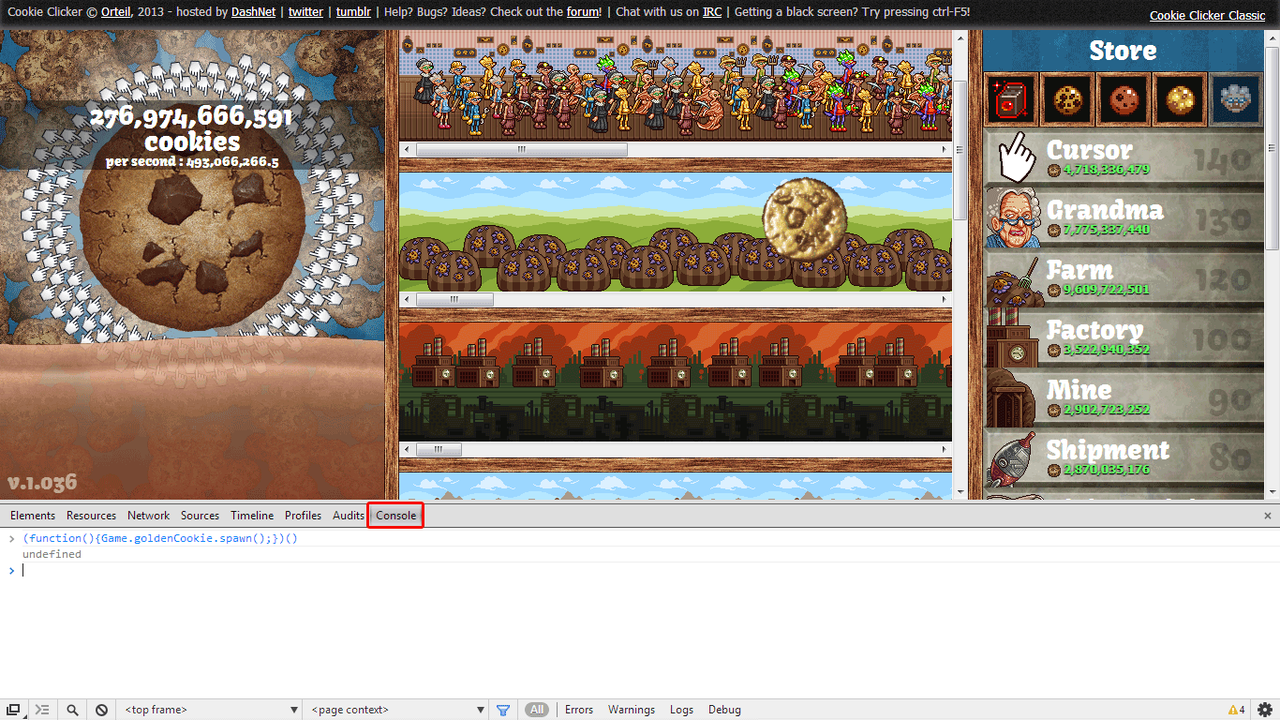
Task: Buy the golden-yellow cookie upgrade
Action: point(1179,98)
